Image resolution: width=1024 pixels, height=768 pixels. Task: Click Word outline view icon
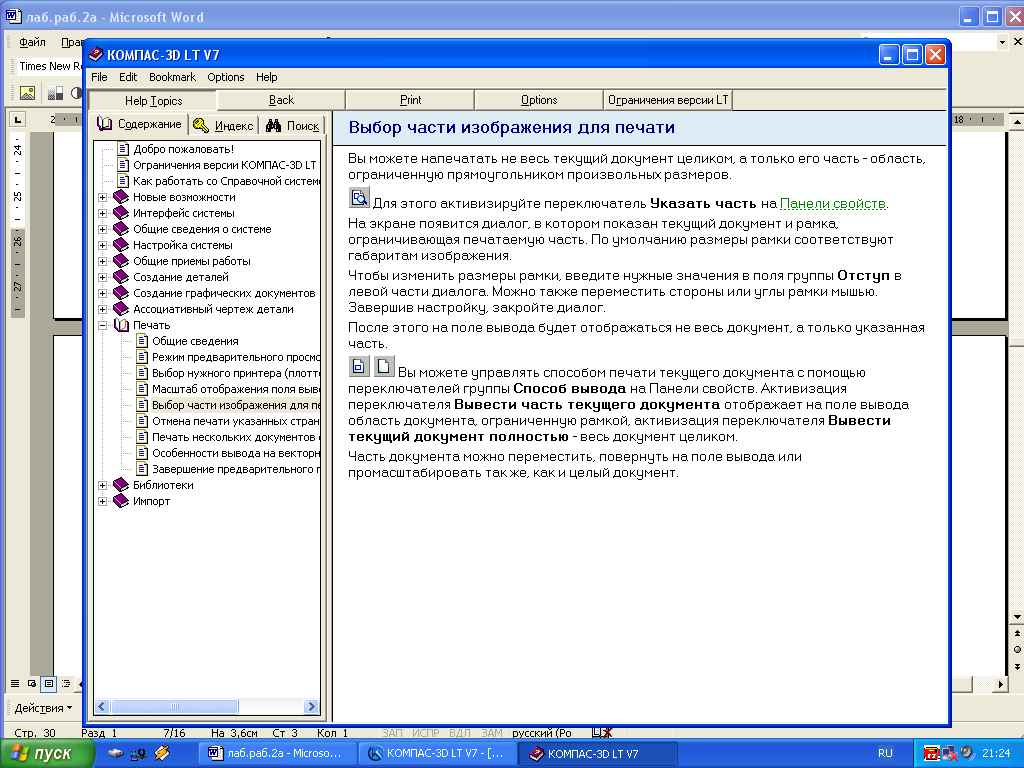click(x=66, y=684)
